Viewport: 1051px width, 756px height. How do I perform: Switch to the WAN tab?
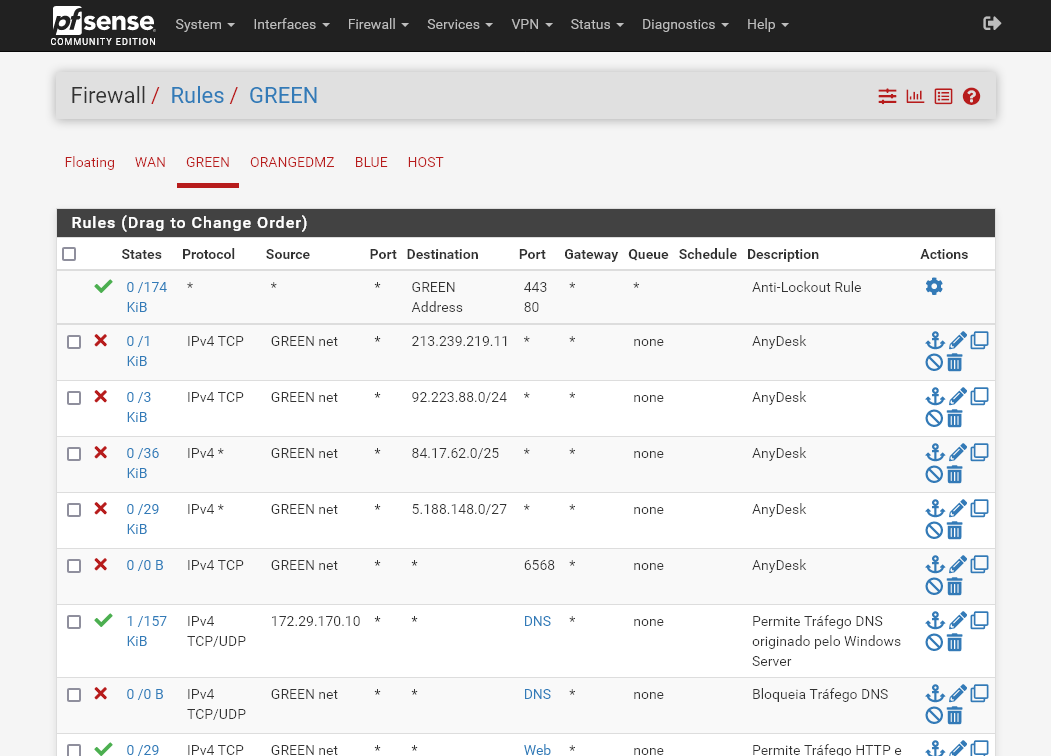150,162
